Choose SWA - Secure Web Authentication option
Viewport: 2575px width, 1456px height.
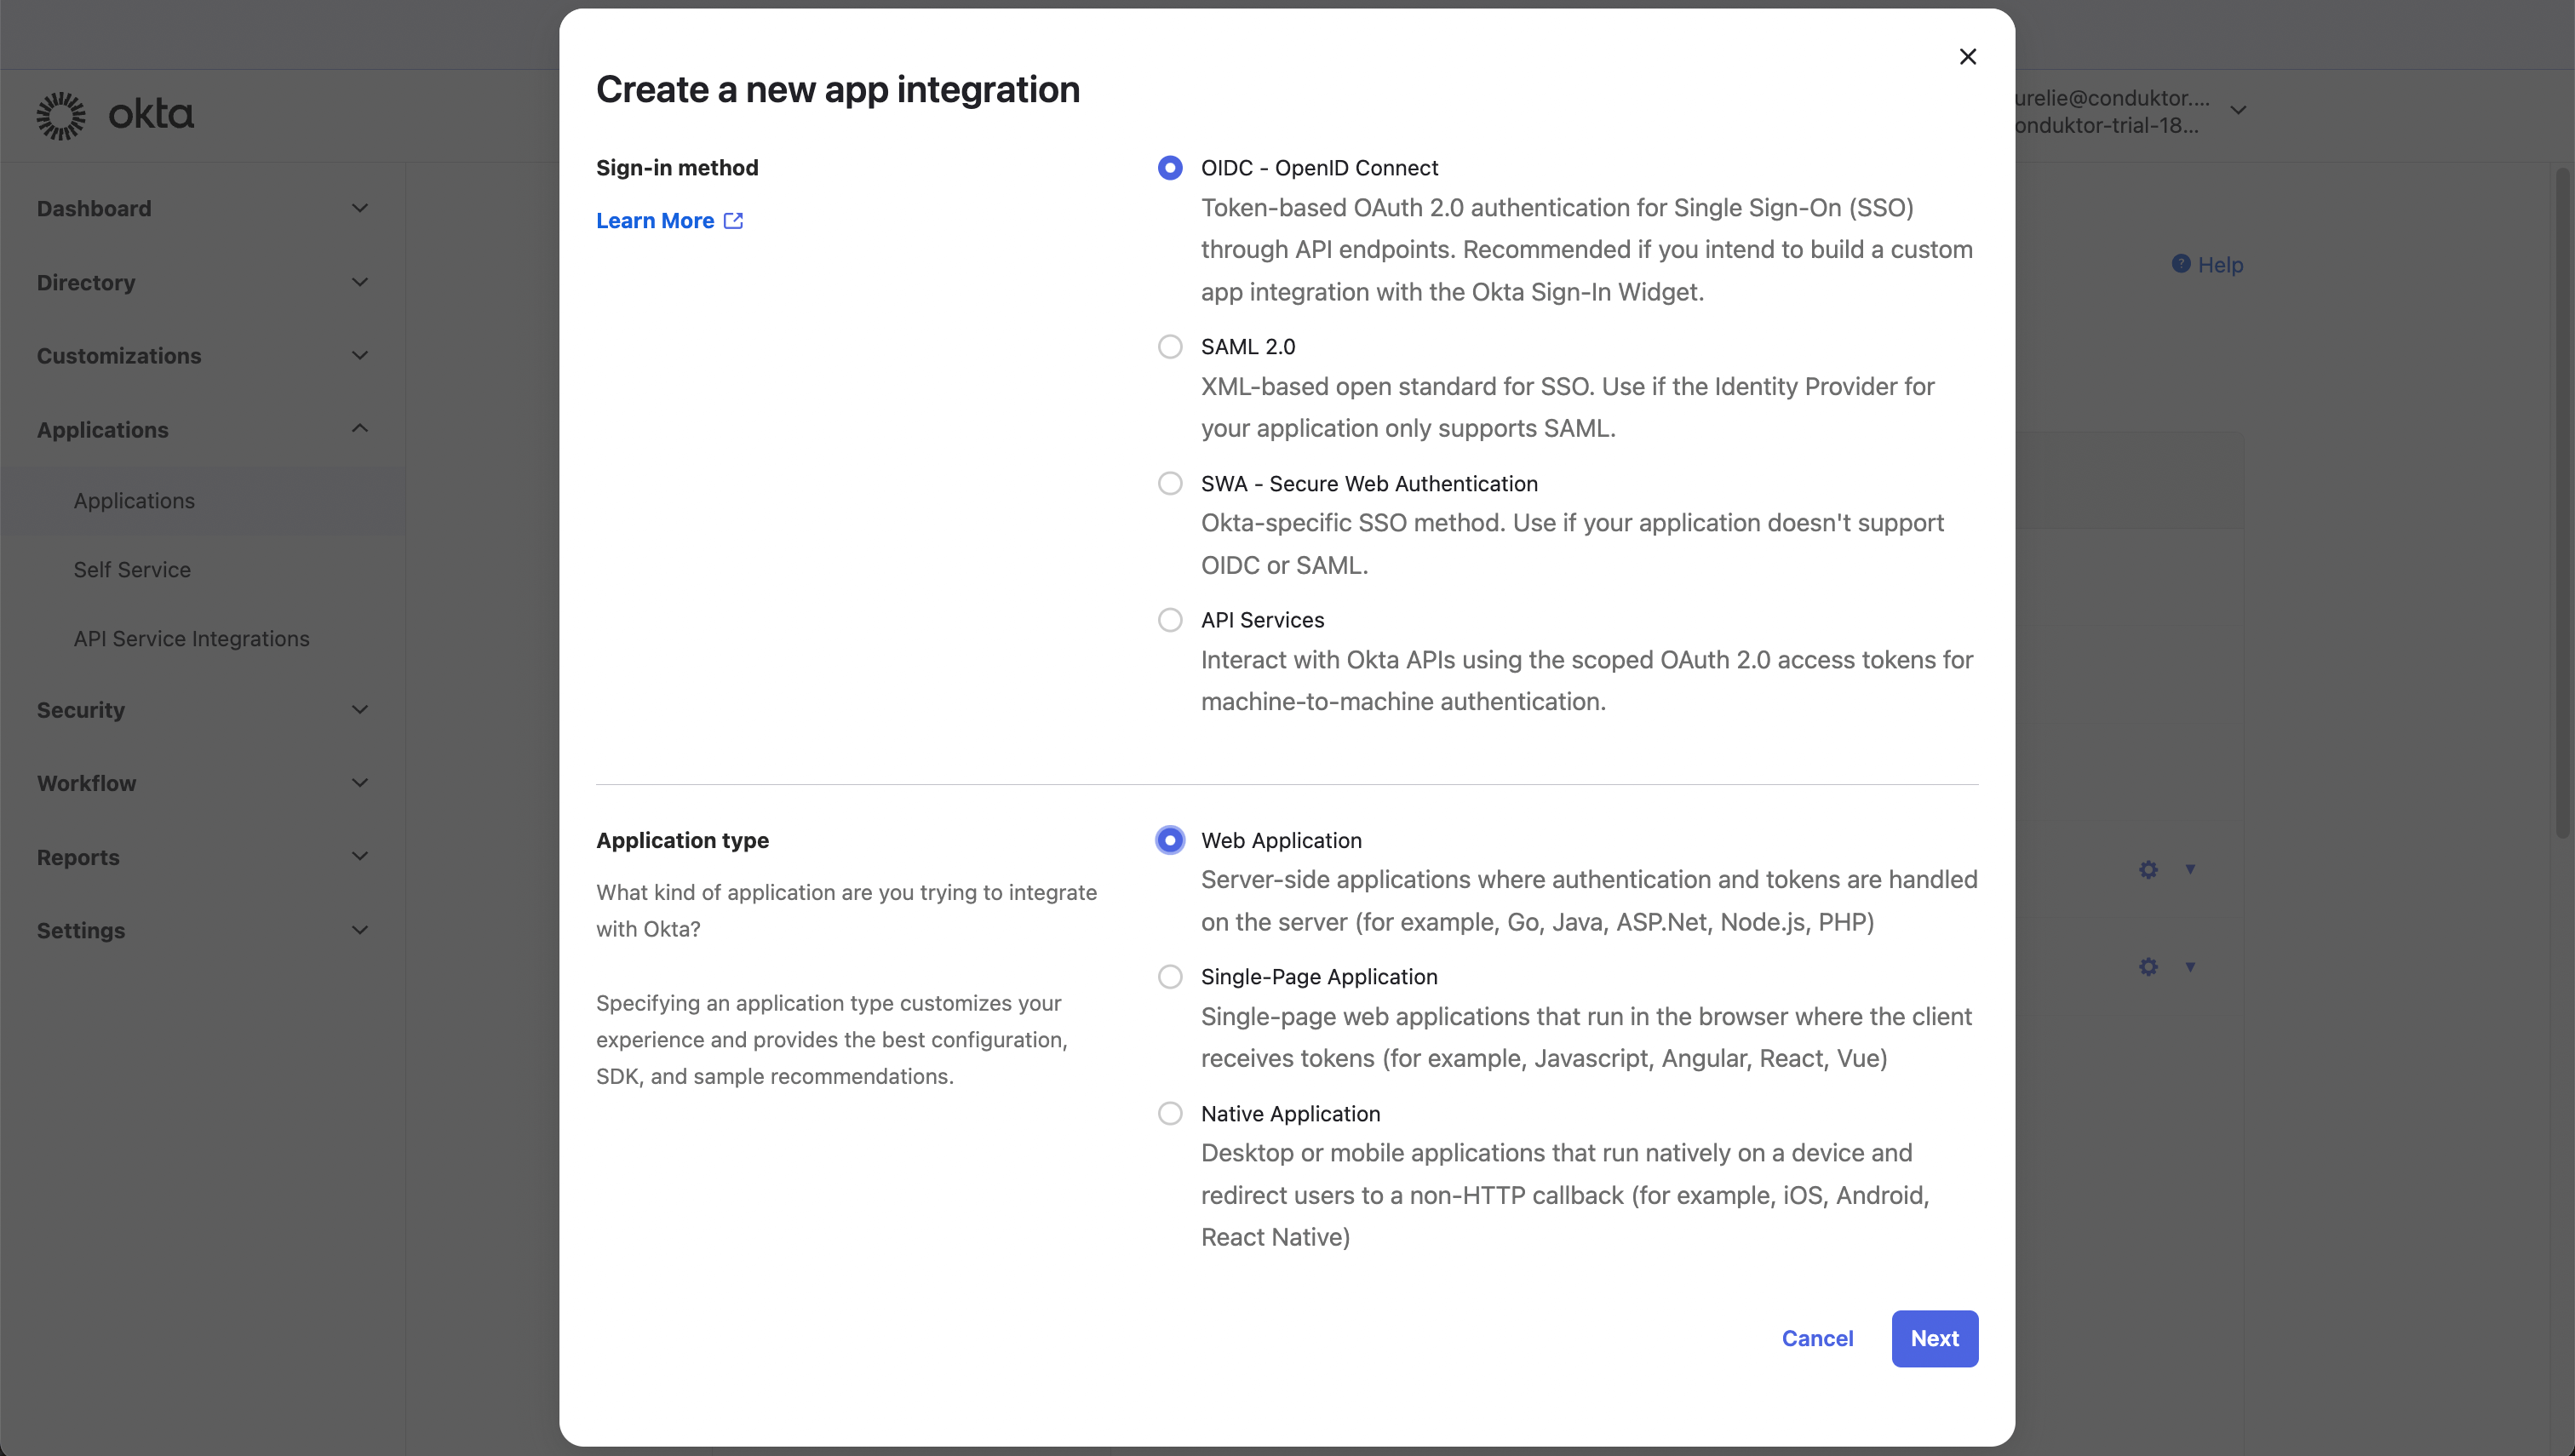click(1169, 484)
